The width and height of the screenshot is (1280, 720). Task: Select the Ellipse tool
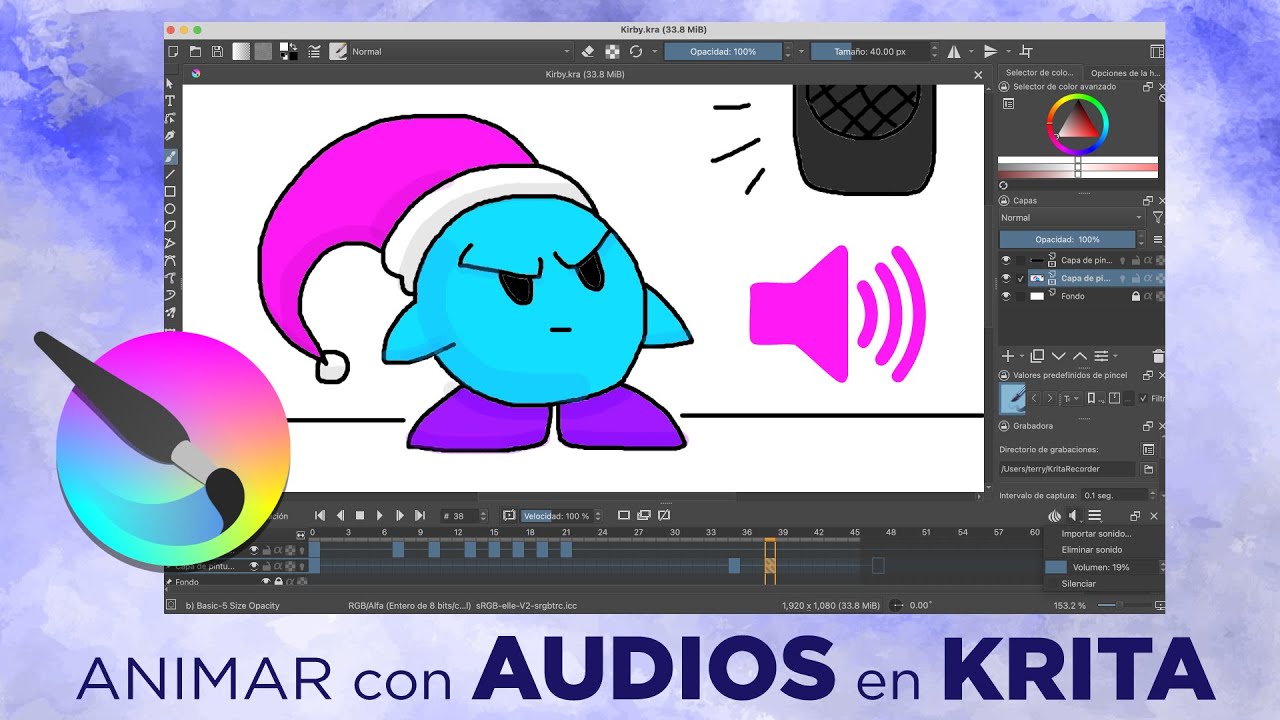[x=170, y=209]
